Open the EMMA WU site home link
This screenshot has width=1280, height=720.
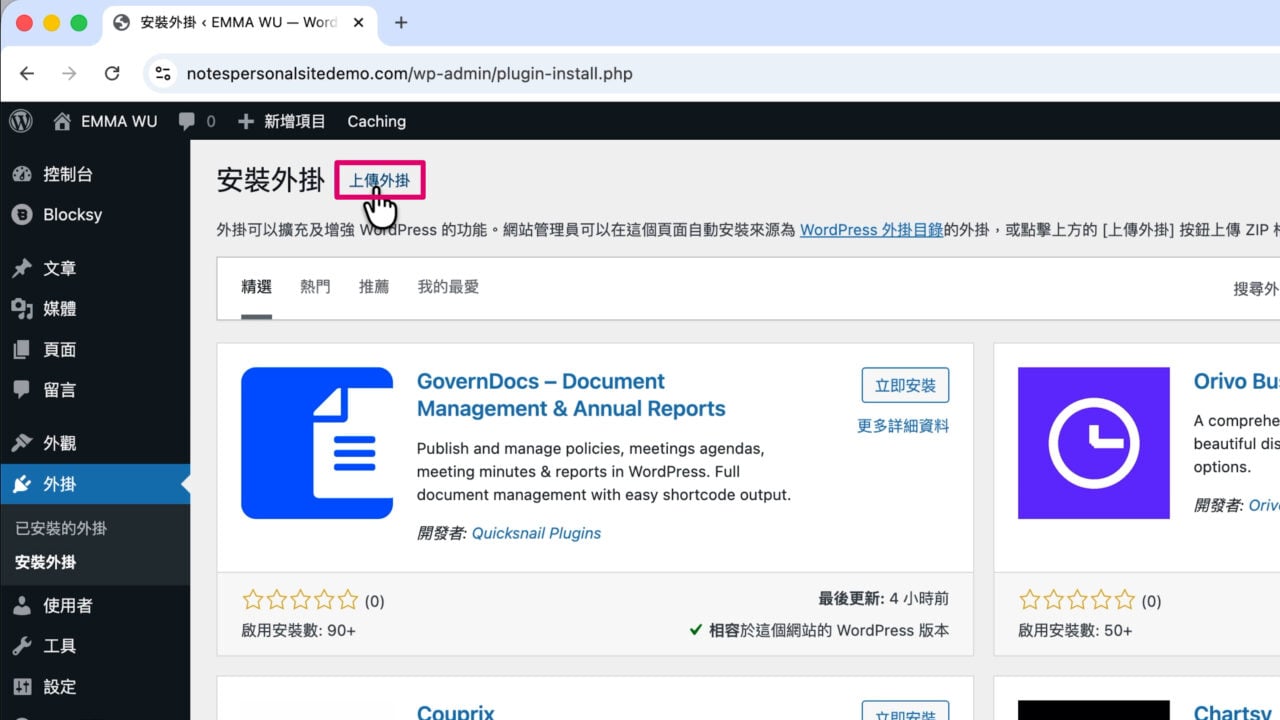click(x=105, y=121)
